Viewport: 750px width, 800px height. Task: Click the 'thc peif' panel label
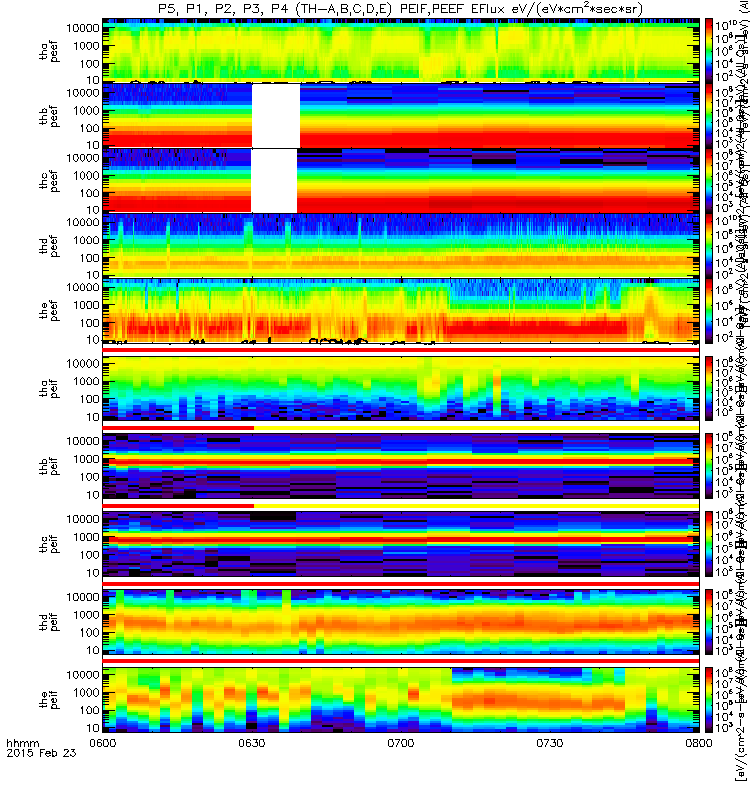pos(49,544)
